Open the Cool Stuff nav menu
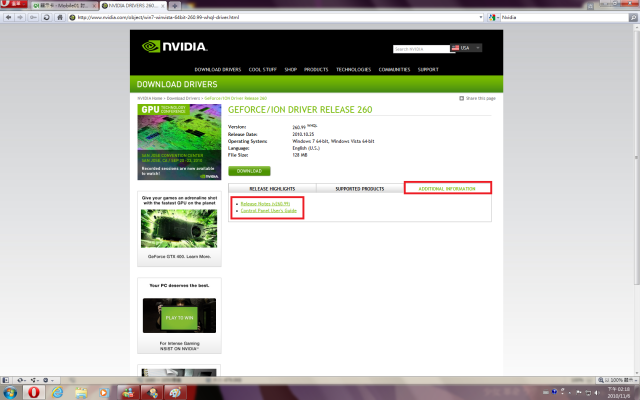Viewport: 640px width, 400px height. 262,70
